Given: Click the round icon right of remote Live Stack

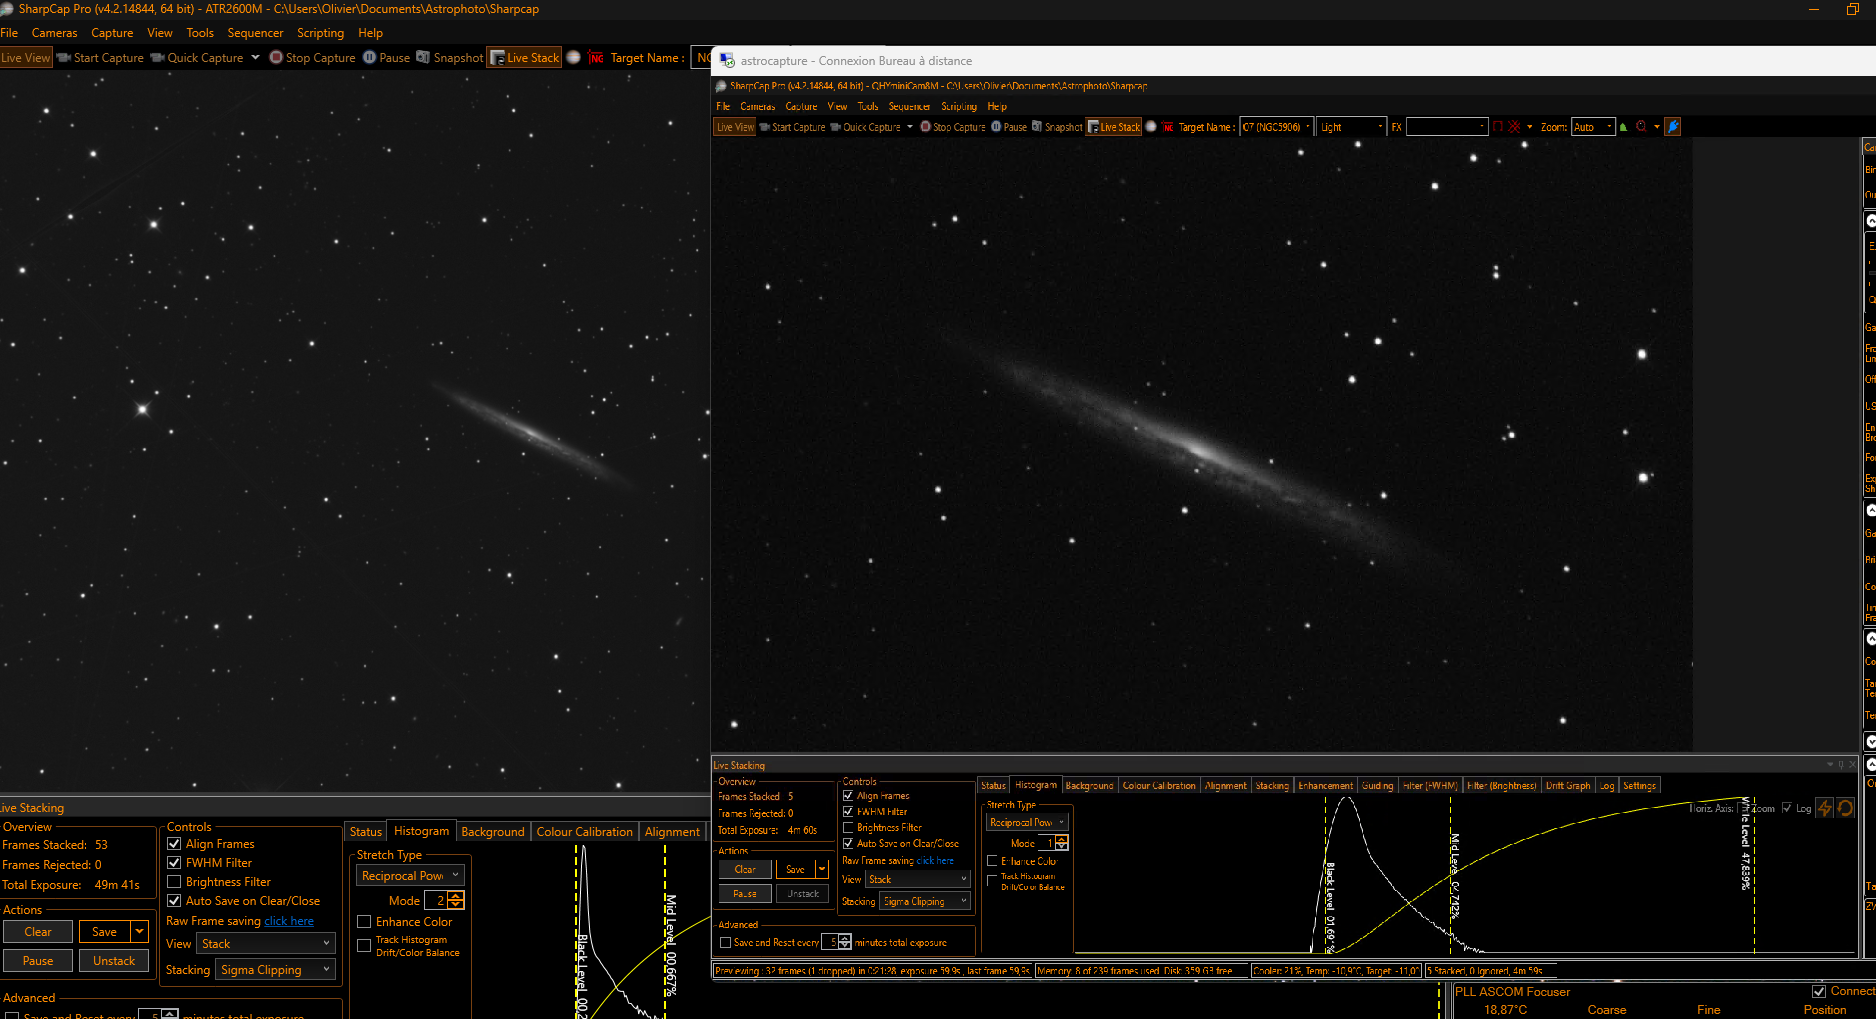Looking at the screenshot, I should tap(1151, 127).
